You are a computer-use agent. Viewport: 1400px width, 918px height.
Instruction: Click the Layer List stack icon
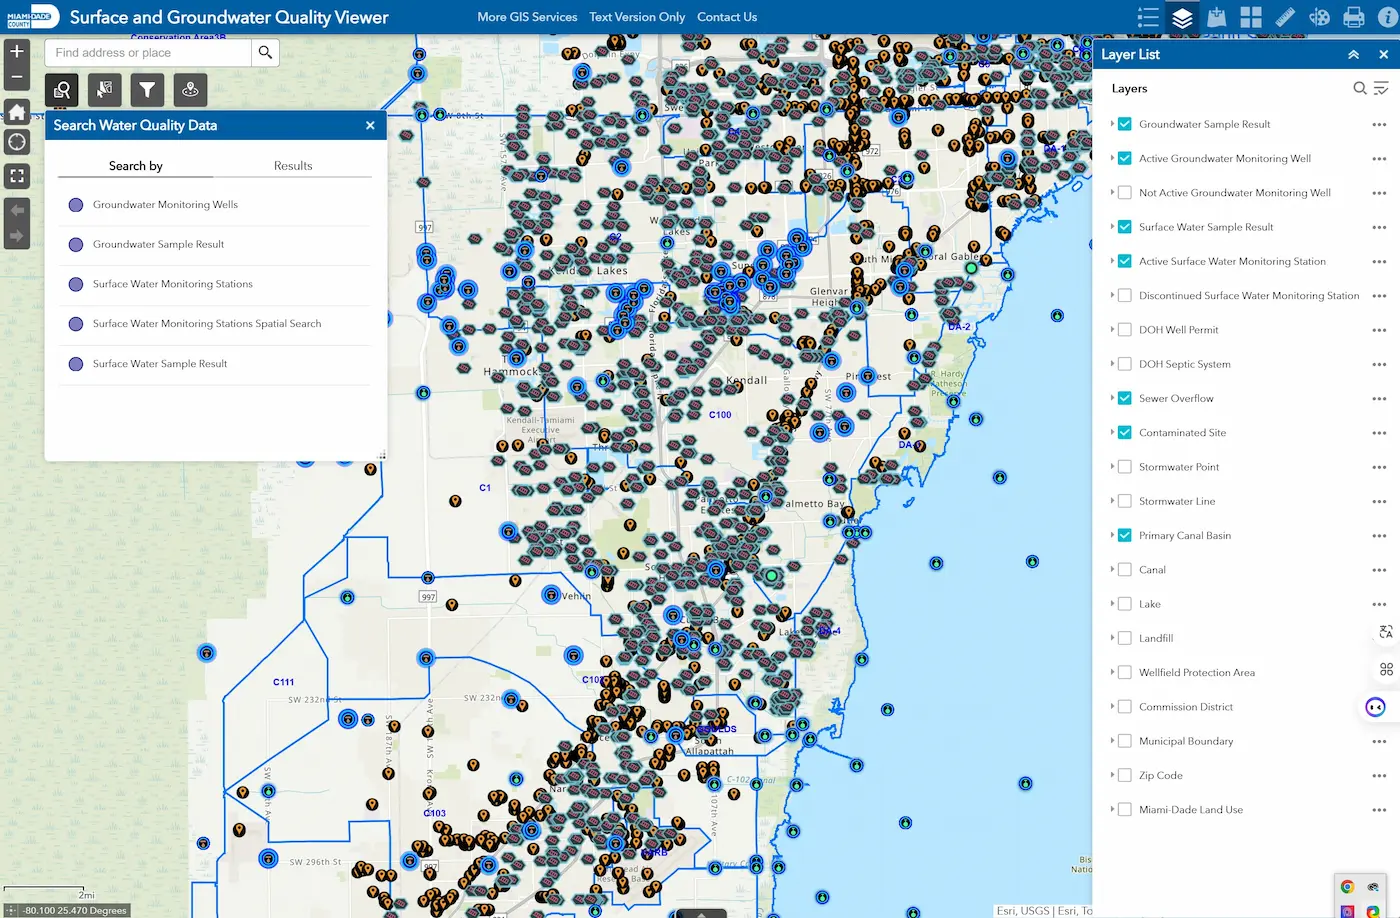[1182, 17]
